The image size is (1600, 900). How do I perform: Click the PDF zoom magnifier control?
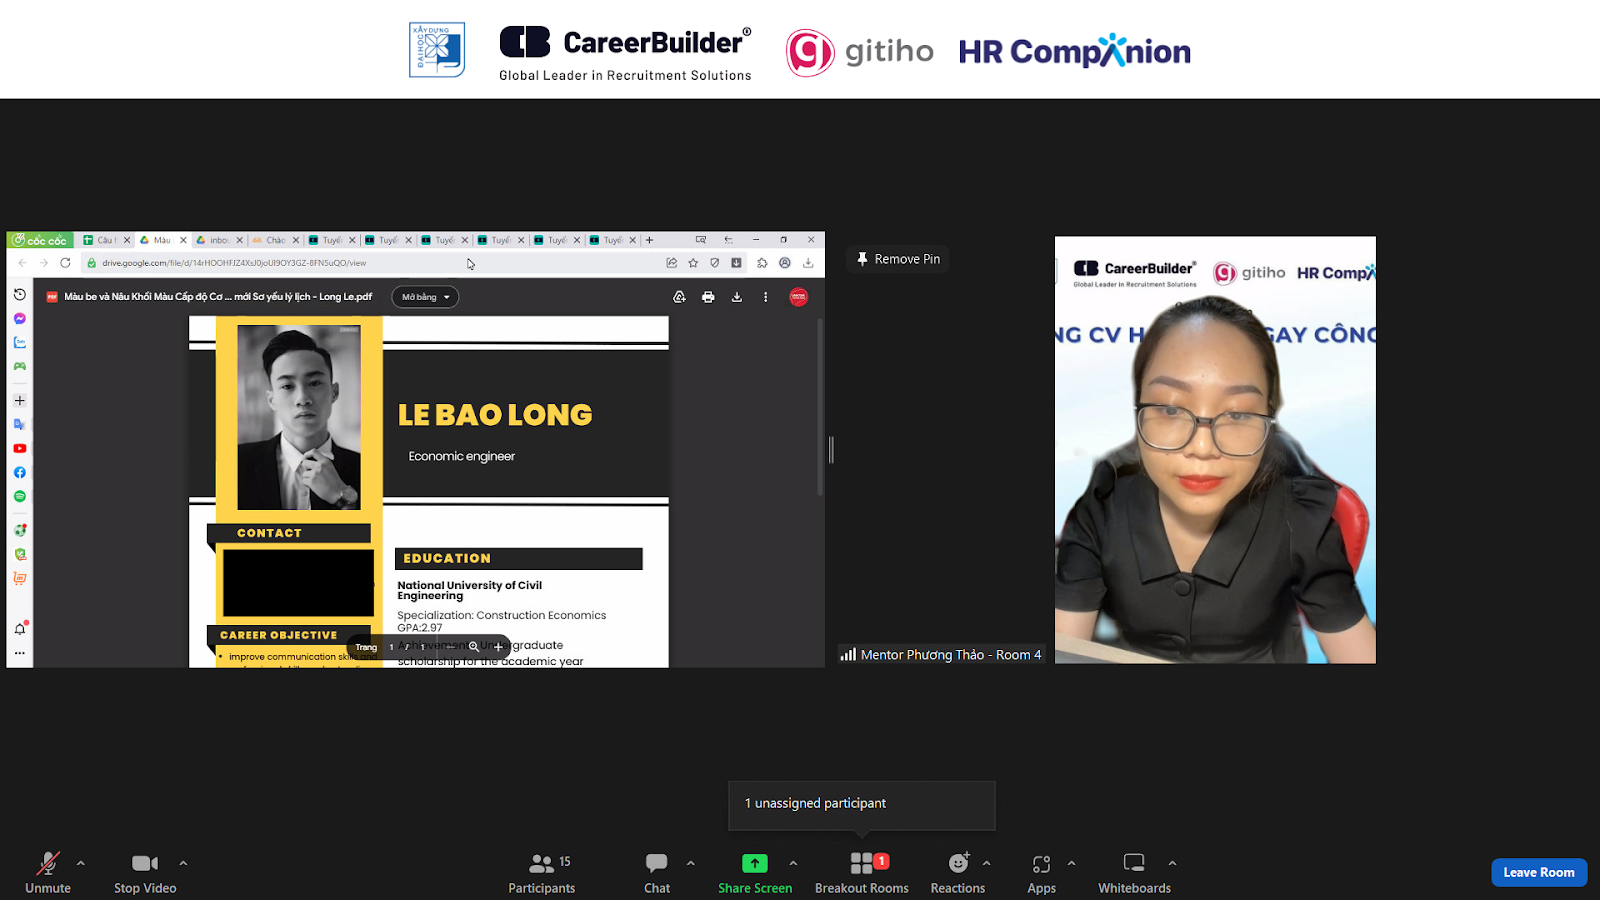click(x=474, y=647)
